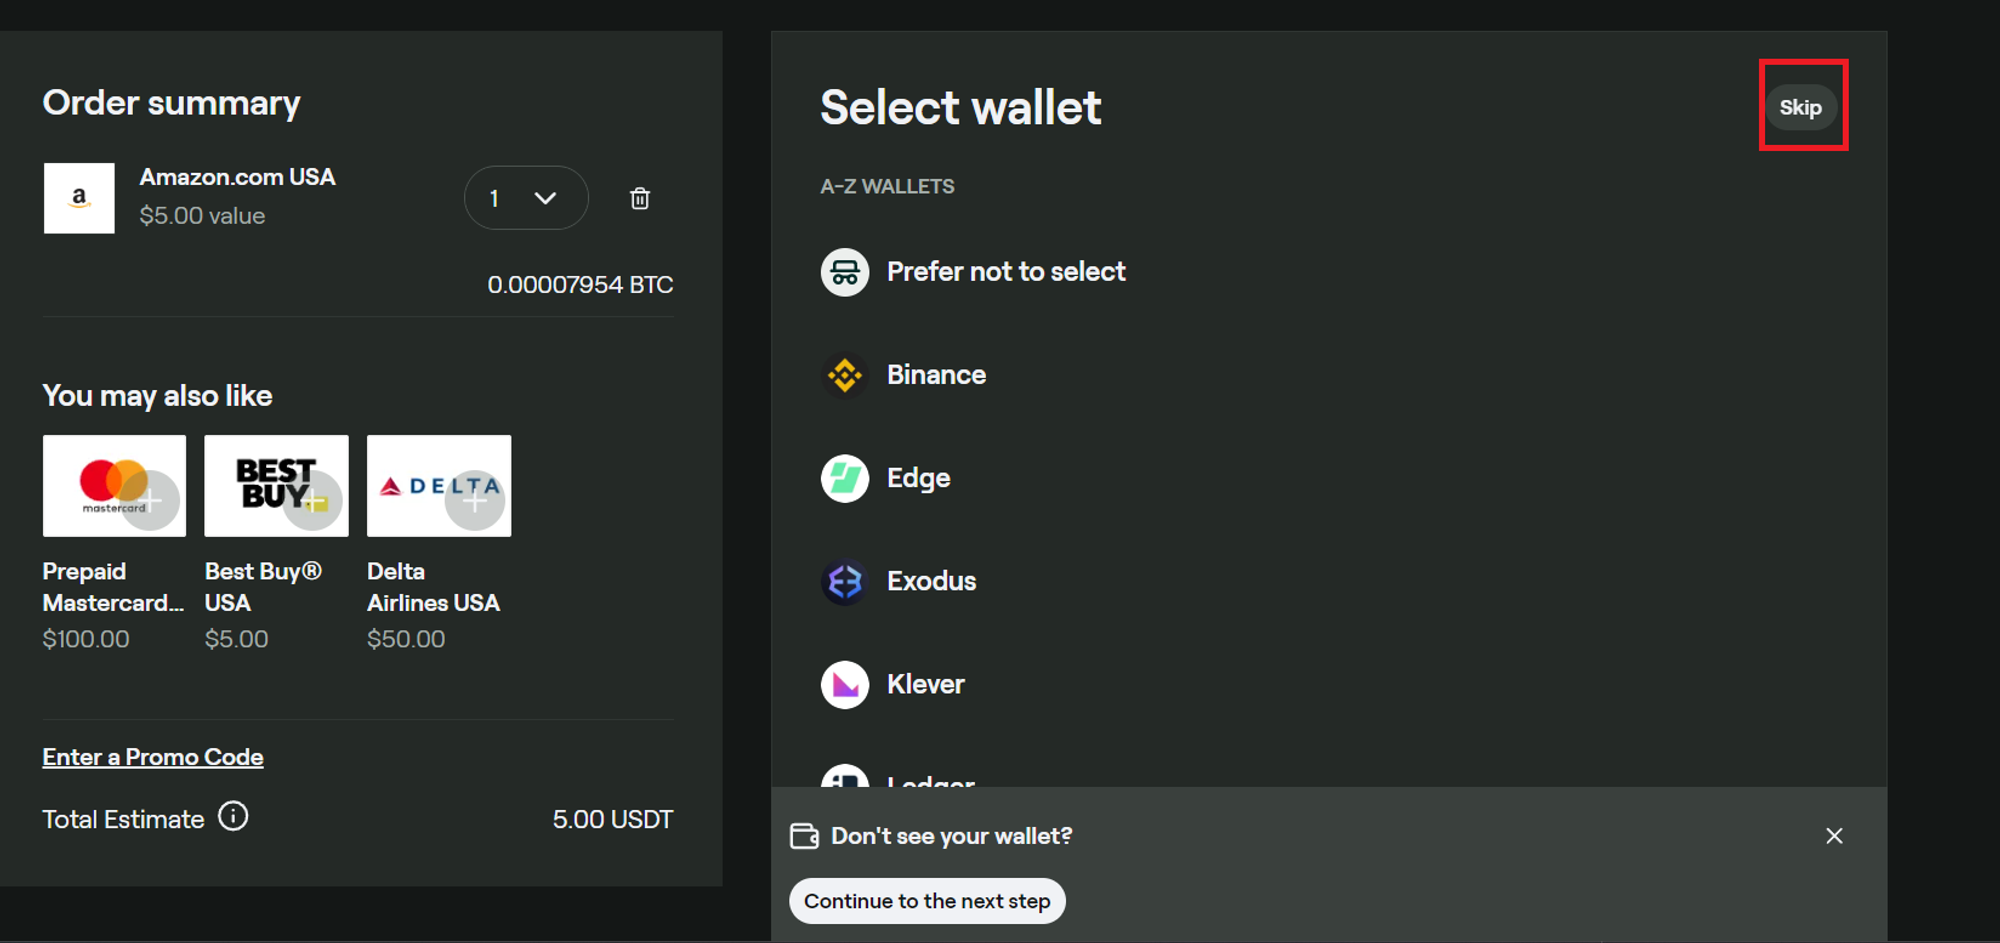
Task: Add Best Buy USA with the plus icon
Action: 313,500
